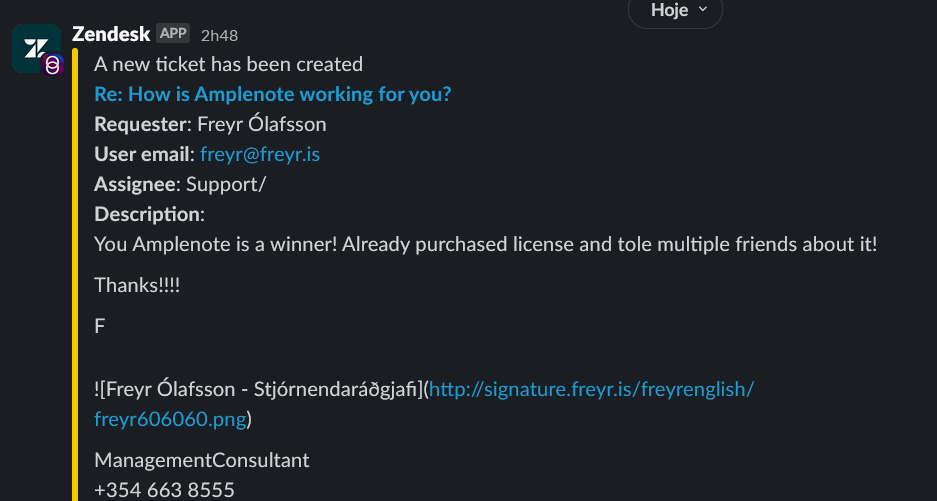Click the Description label
The image size is (937, 501).
[x=149, y=214]
